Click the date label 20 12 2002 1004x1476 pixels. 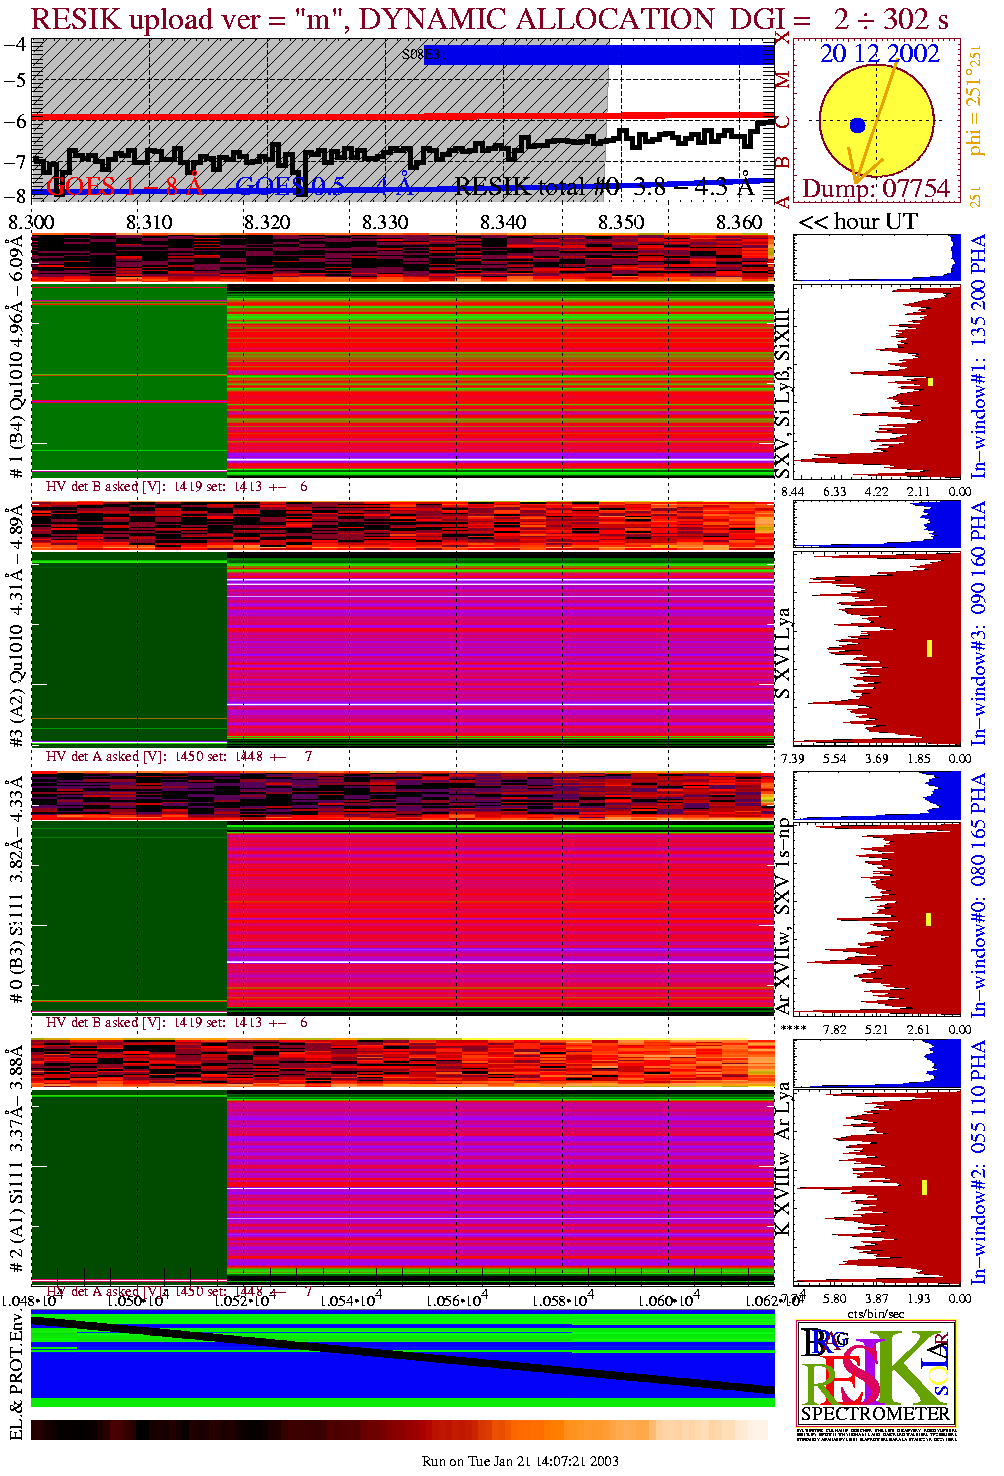[880, 54]
